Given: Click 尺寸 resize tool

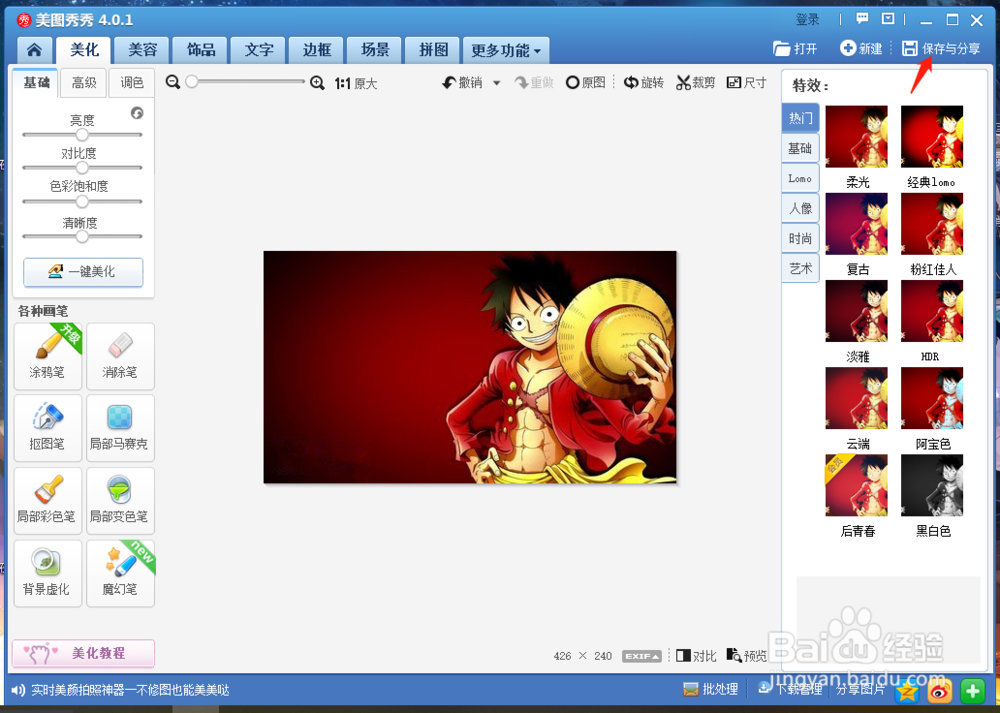Looking at the screenshot, I should tap(746, 83).
